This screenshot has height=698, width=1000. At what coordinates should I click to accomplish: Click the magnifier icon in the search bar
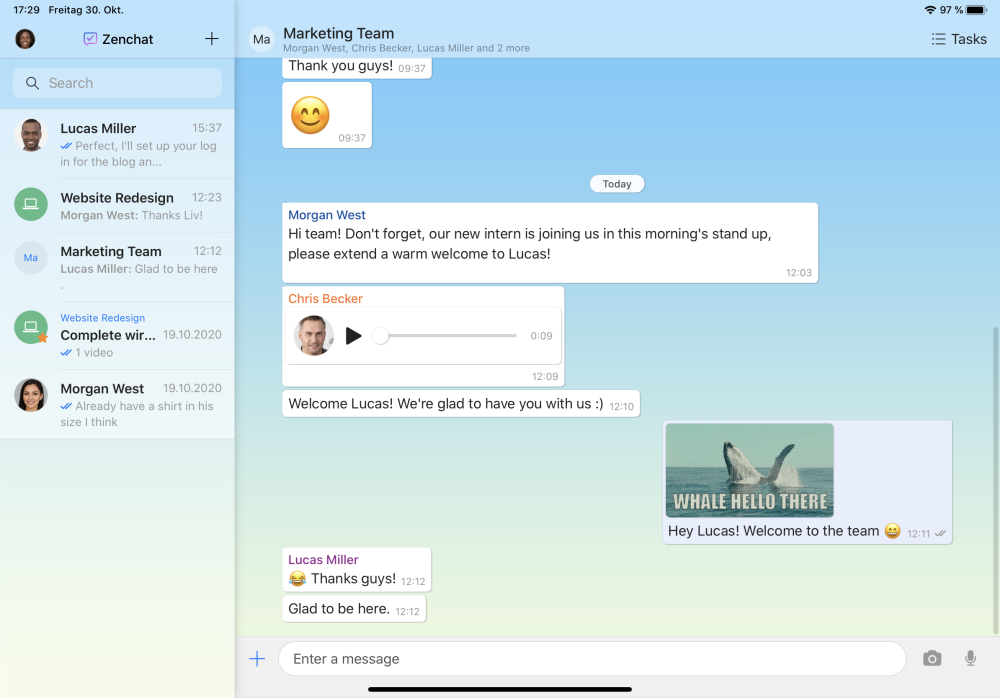click(32, 83)
